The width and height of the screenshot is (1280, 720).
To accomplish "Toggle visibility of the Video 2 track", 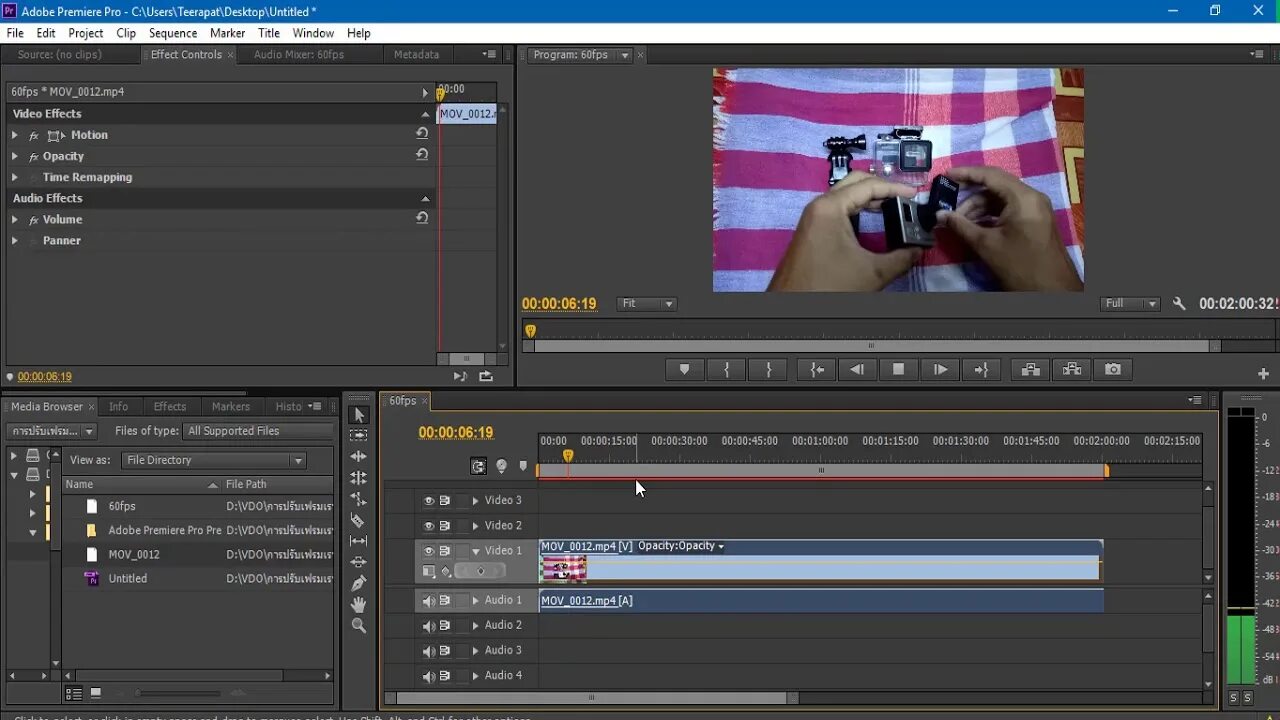I will 429,526.
